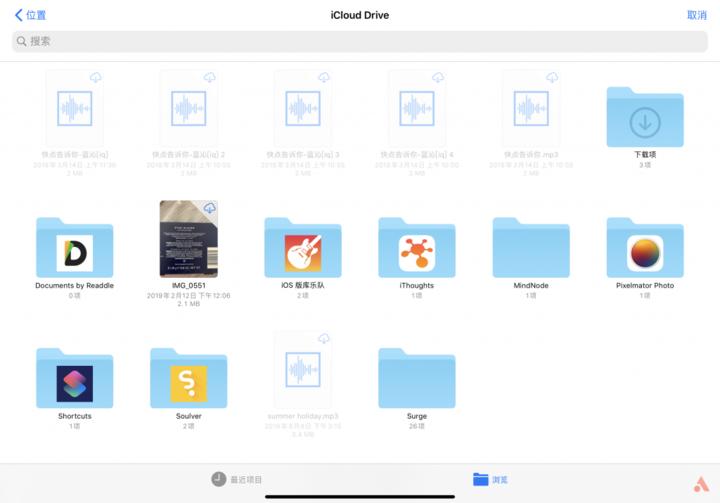
Task: Select the unnumbered [iq] audio file
Action: [74, 108]
